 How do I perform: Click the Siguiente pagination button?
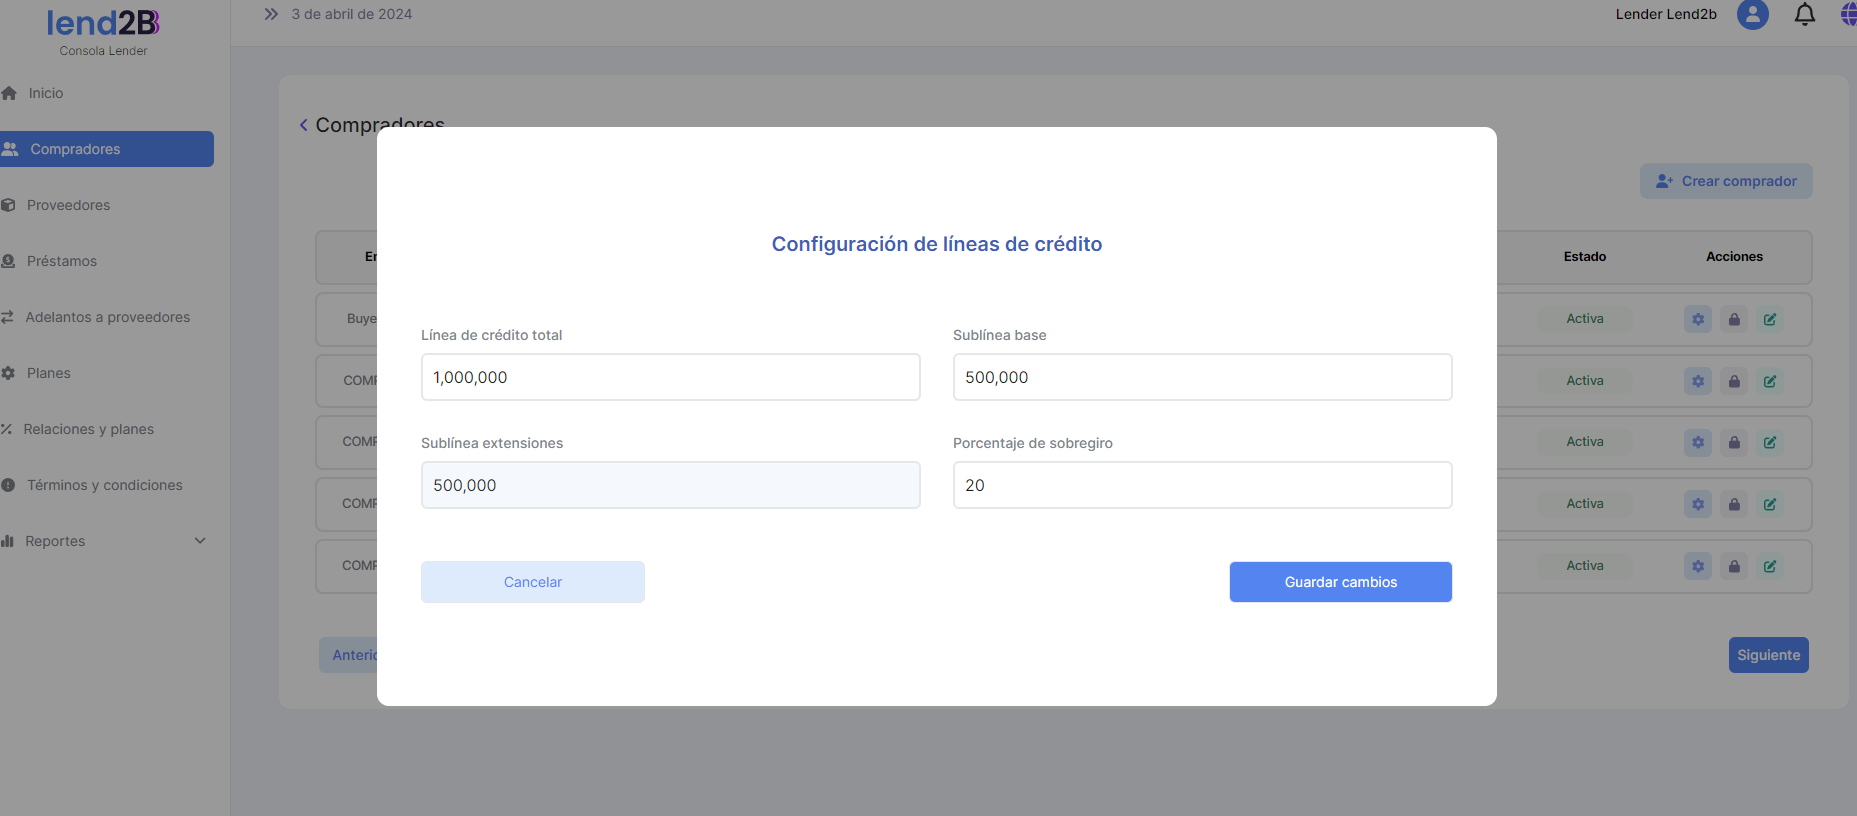point(1768,655)
